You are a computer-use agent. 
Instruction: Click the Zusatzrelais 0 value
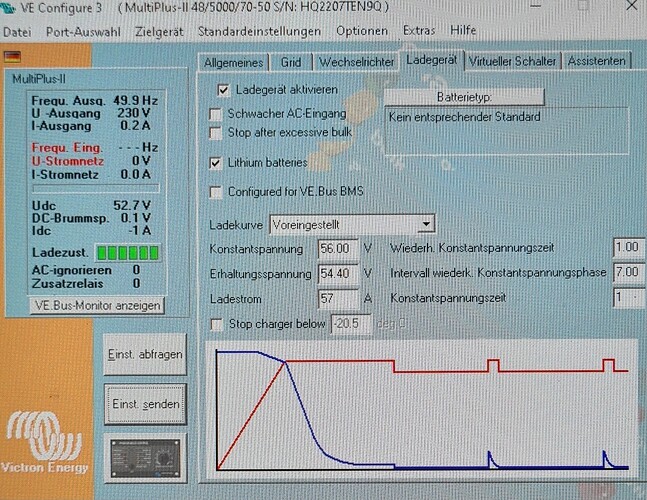click(136, 283)
